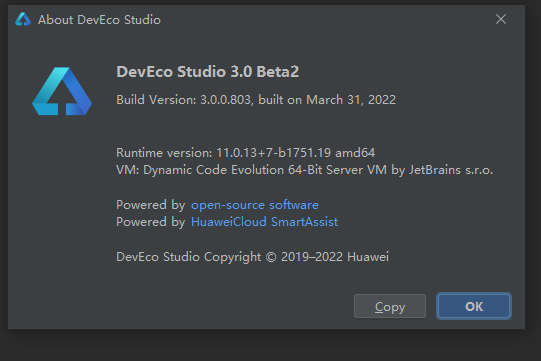Viewport: 541px width, 361px height.
Task: Click the large DevEco Studio logo
Action: pyautogui.click(x=62, y=91)
